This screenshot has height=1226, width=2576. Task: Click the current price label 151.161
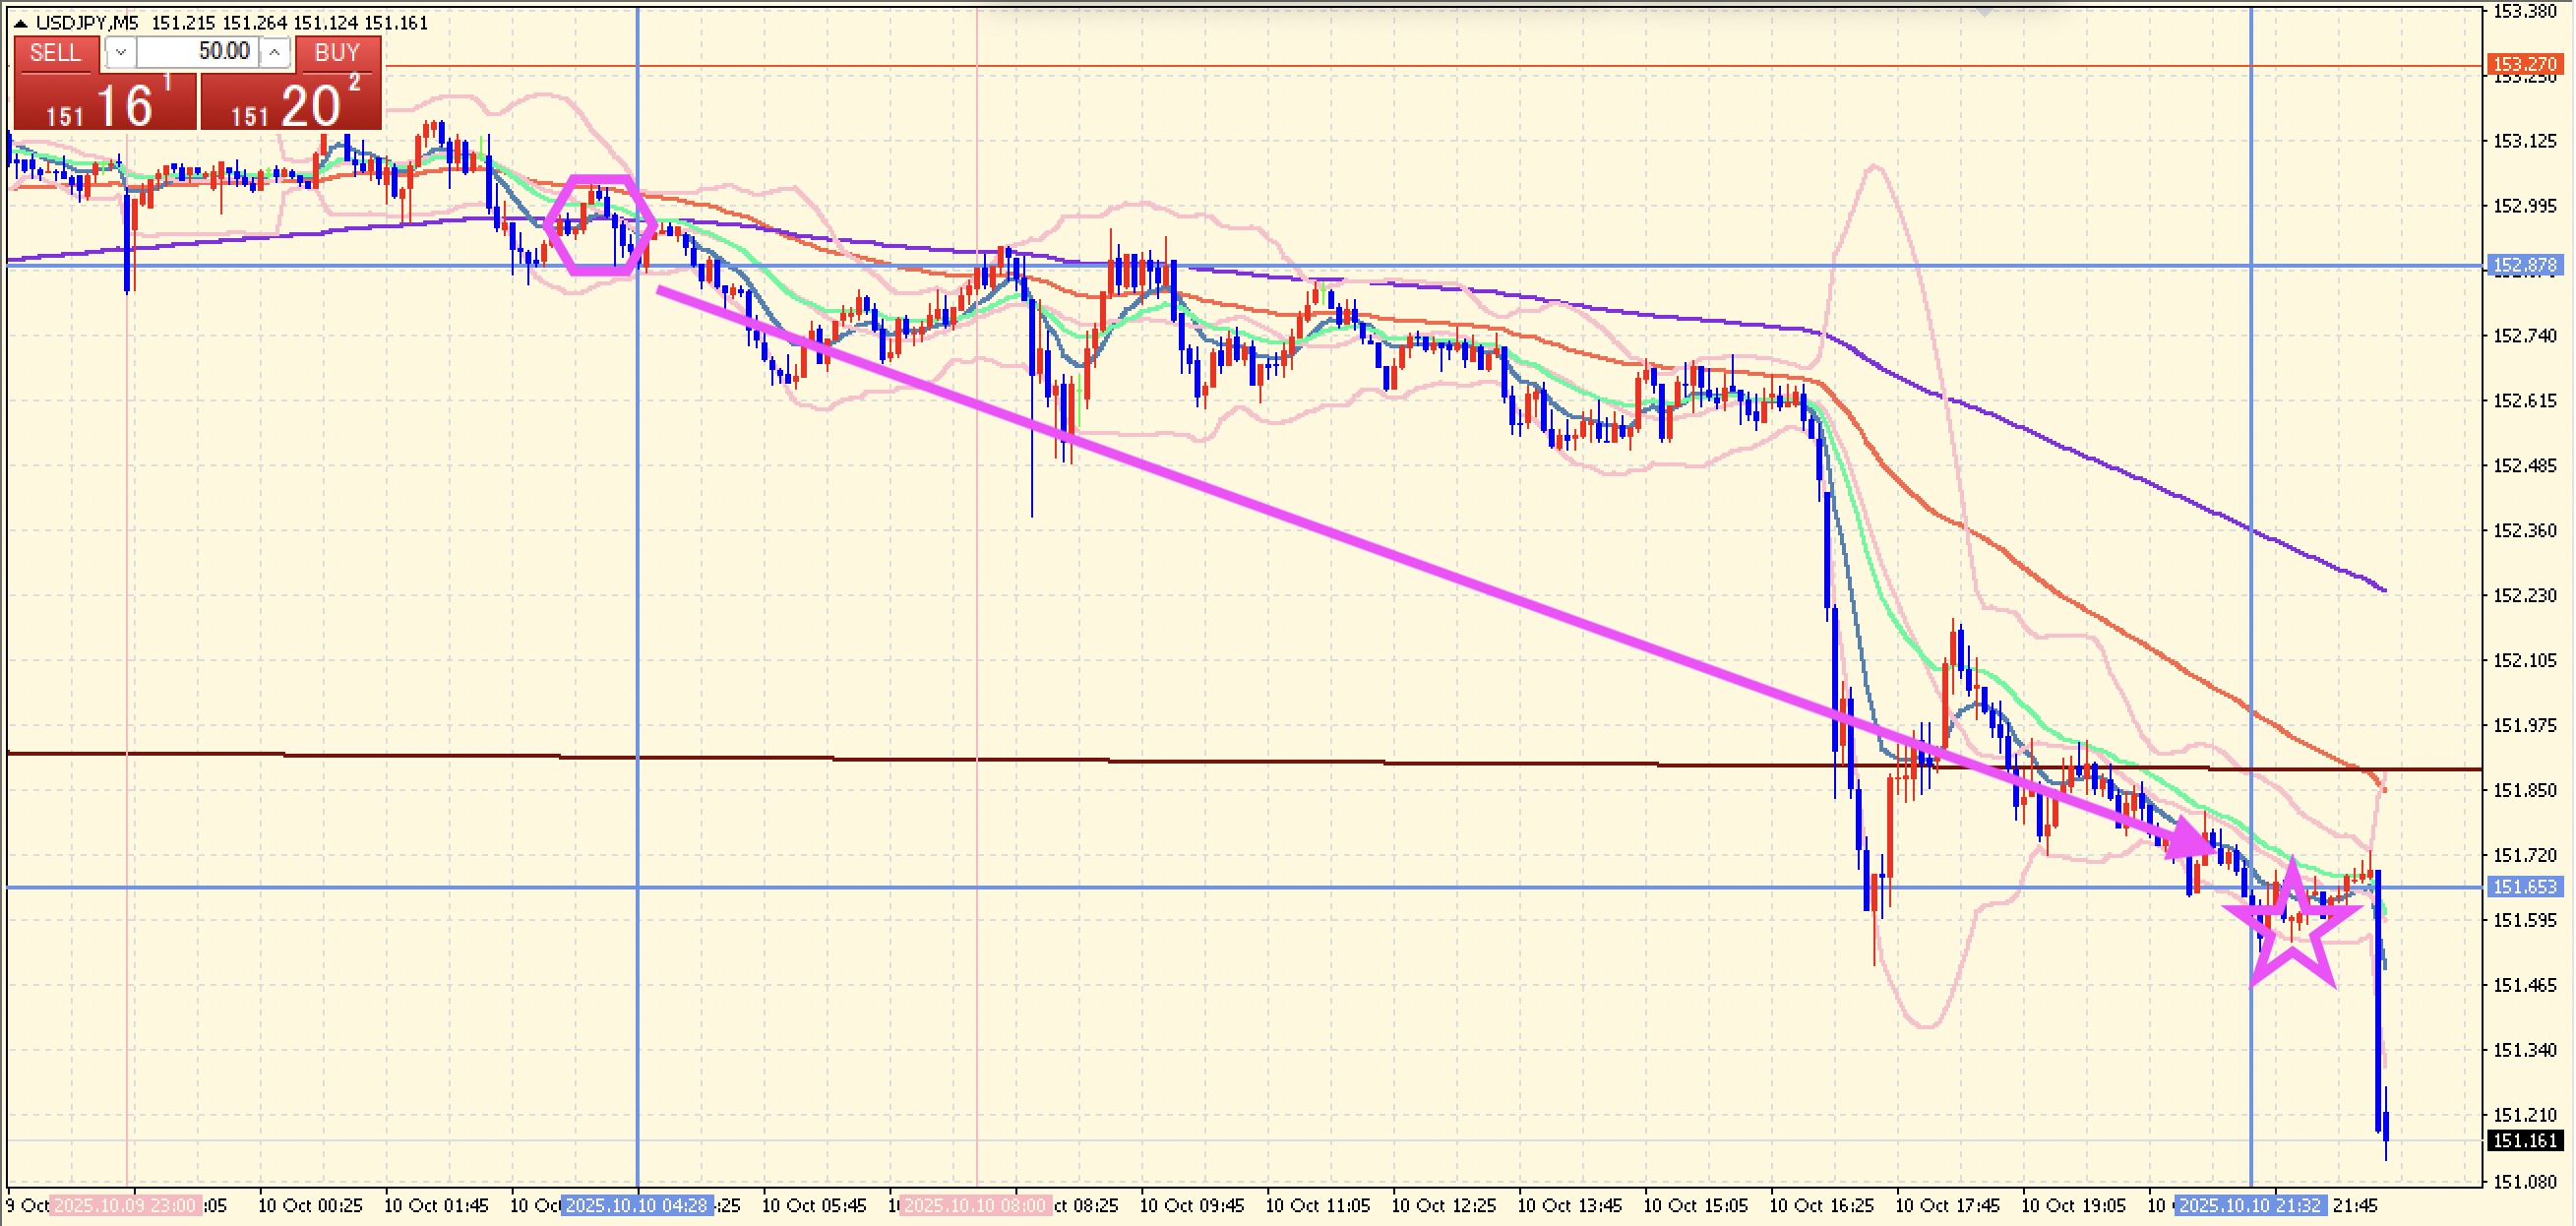(2524, 1141)
